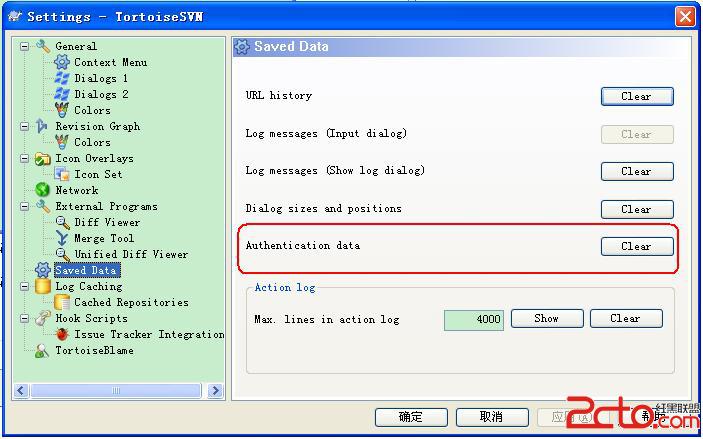Close the Settings window
This screenshot has width=703, height=439.
pos(685,17)
